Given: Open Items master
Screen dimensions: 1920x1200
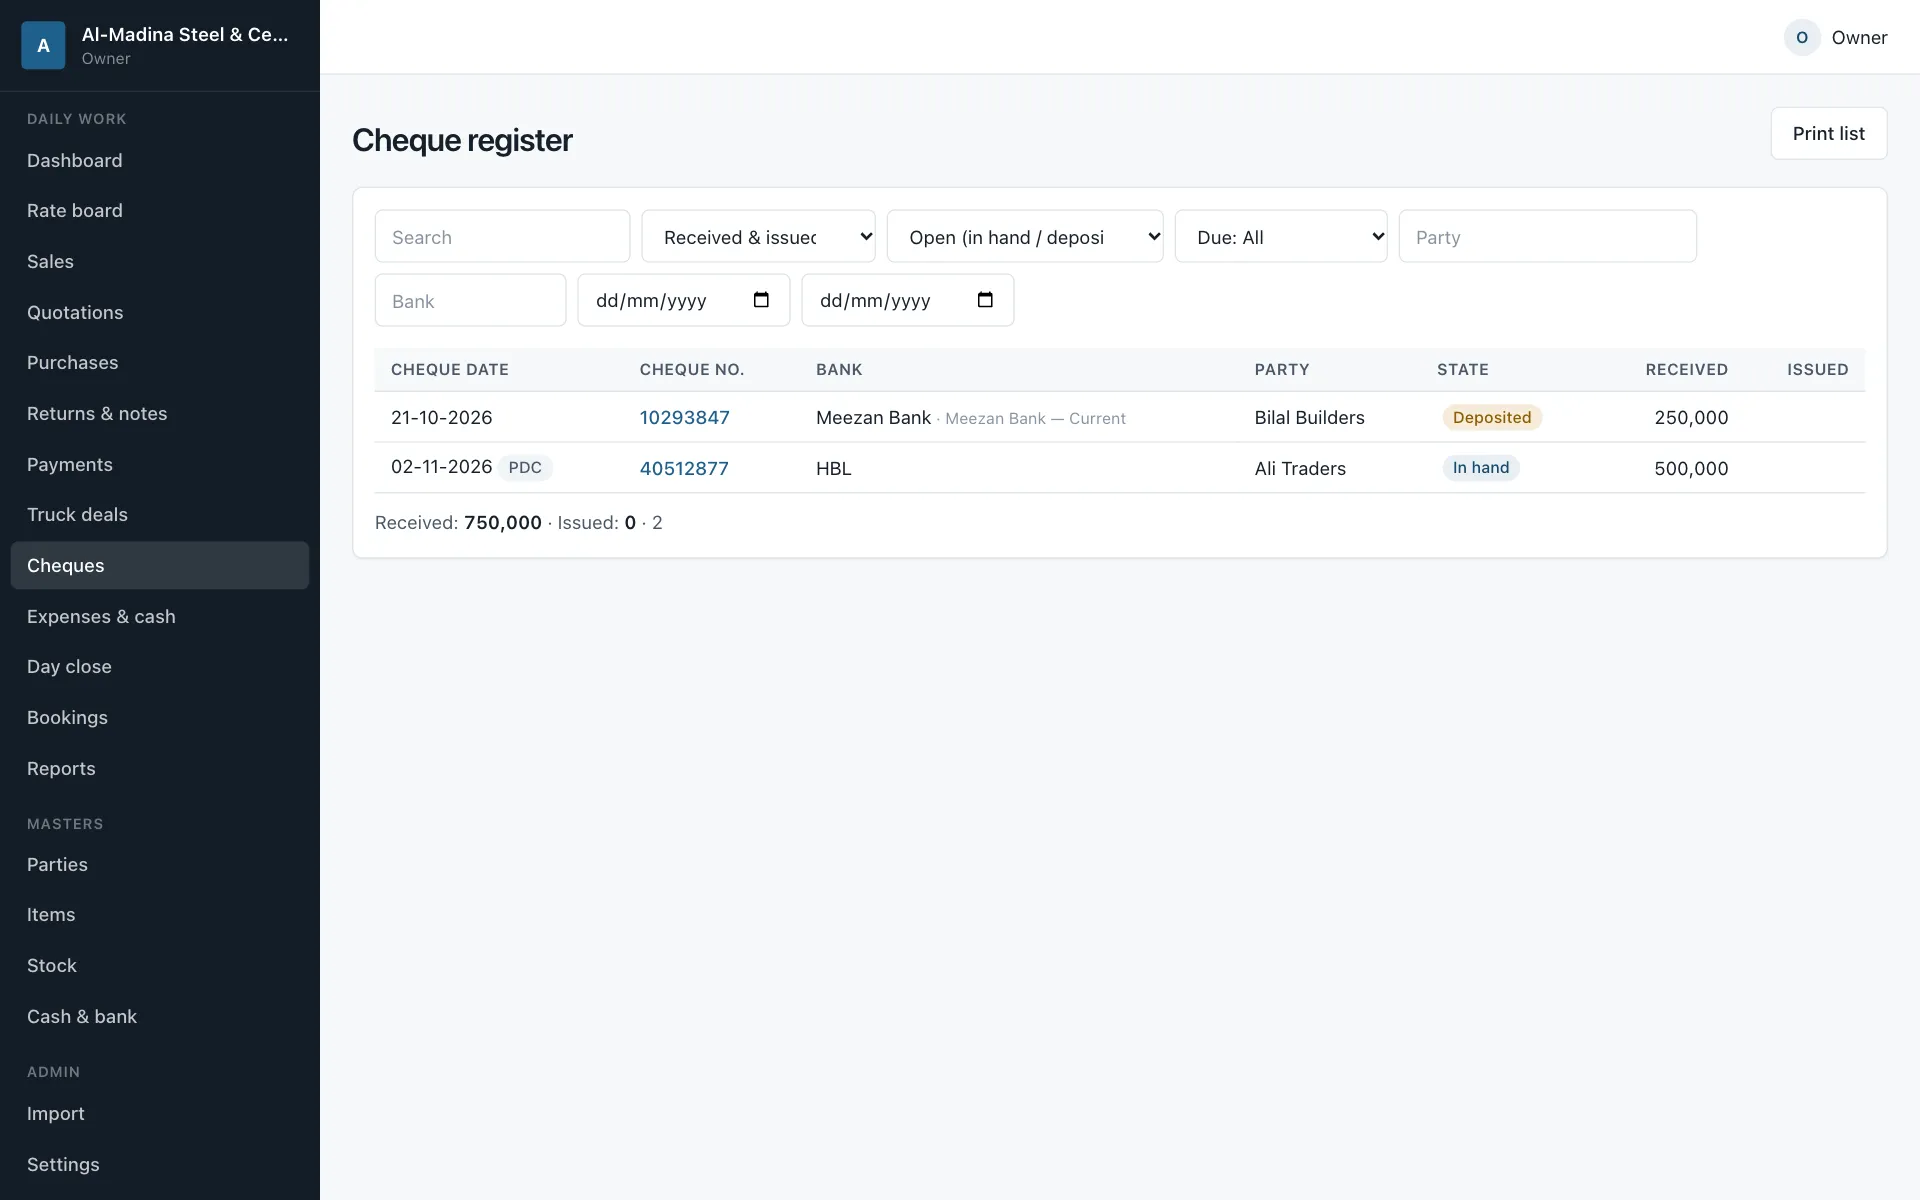Looking at the screenshot, I should 160,915.
